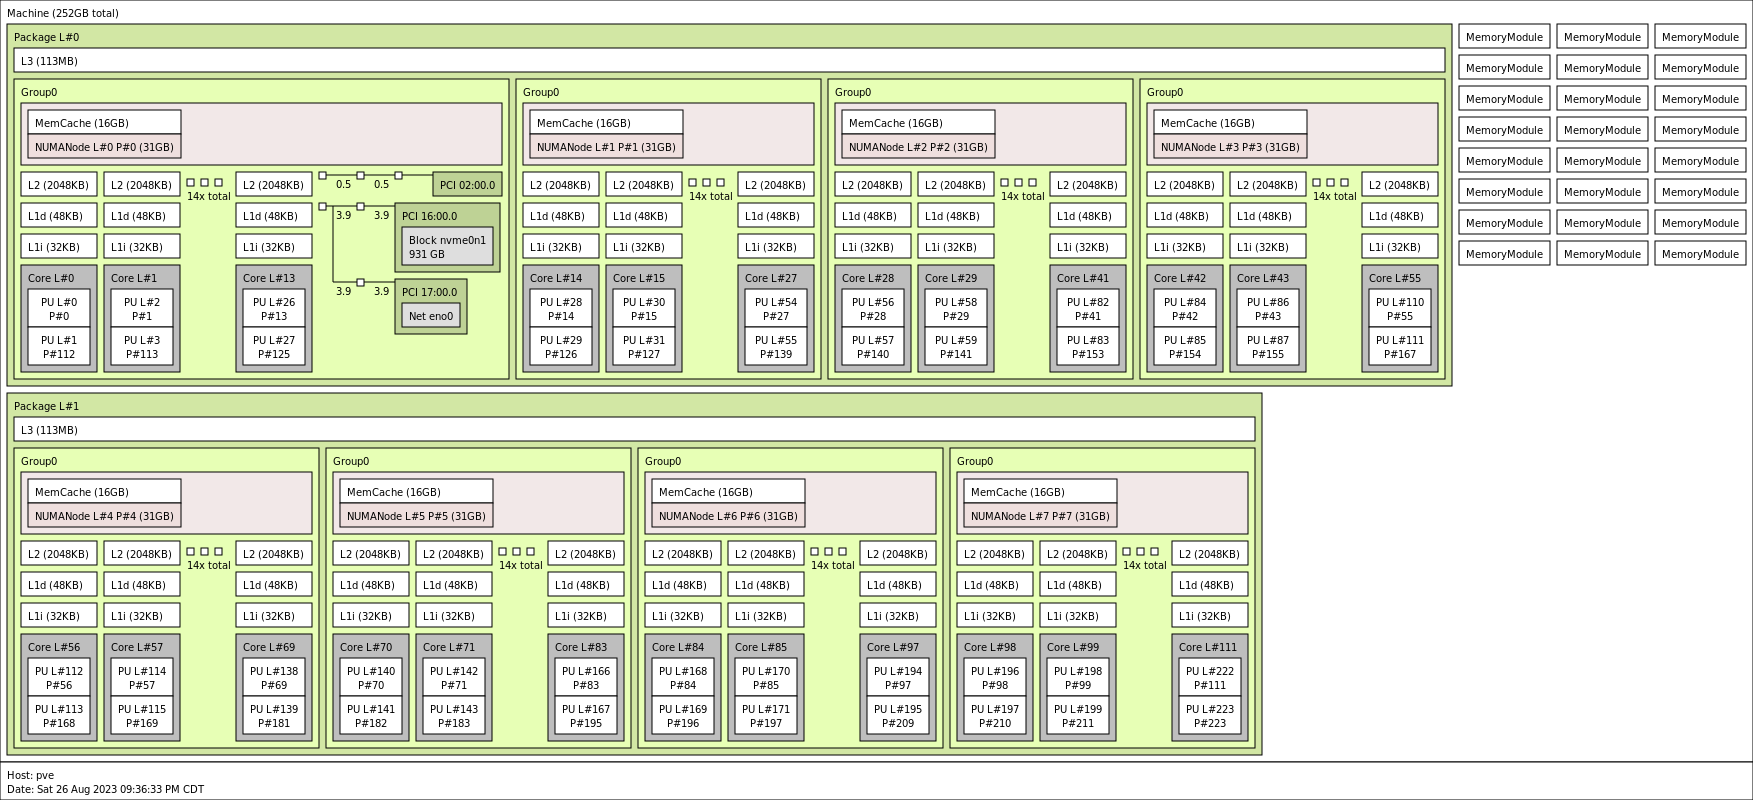The image size is (1753, 800).
Task: Click the "Core L#28" label
Action: (868, 279)
